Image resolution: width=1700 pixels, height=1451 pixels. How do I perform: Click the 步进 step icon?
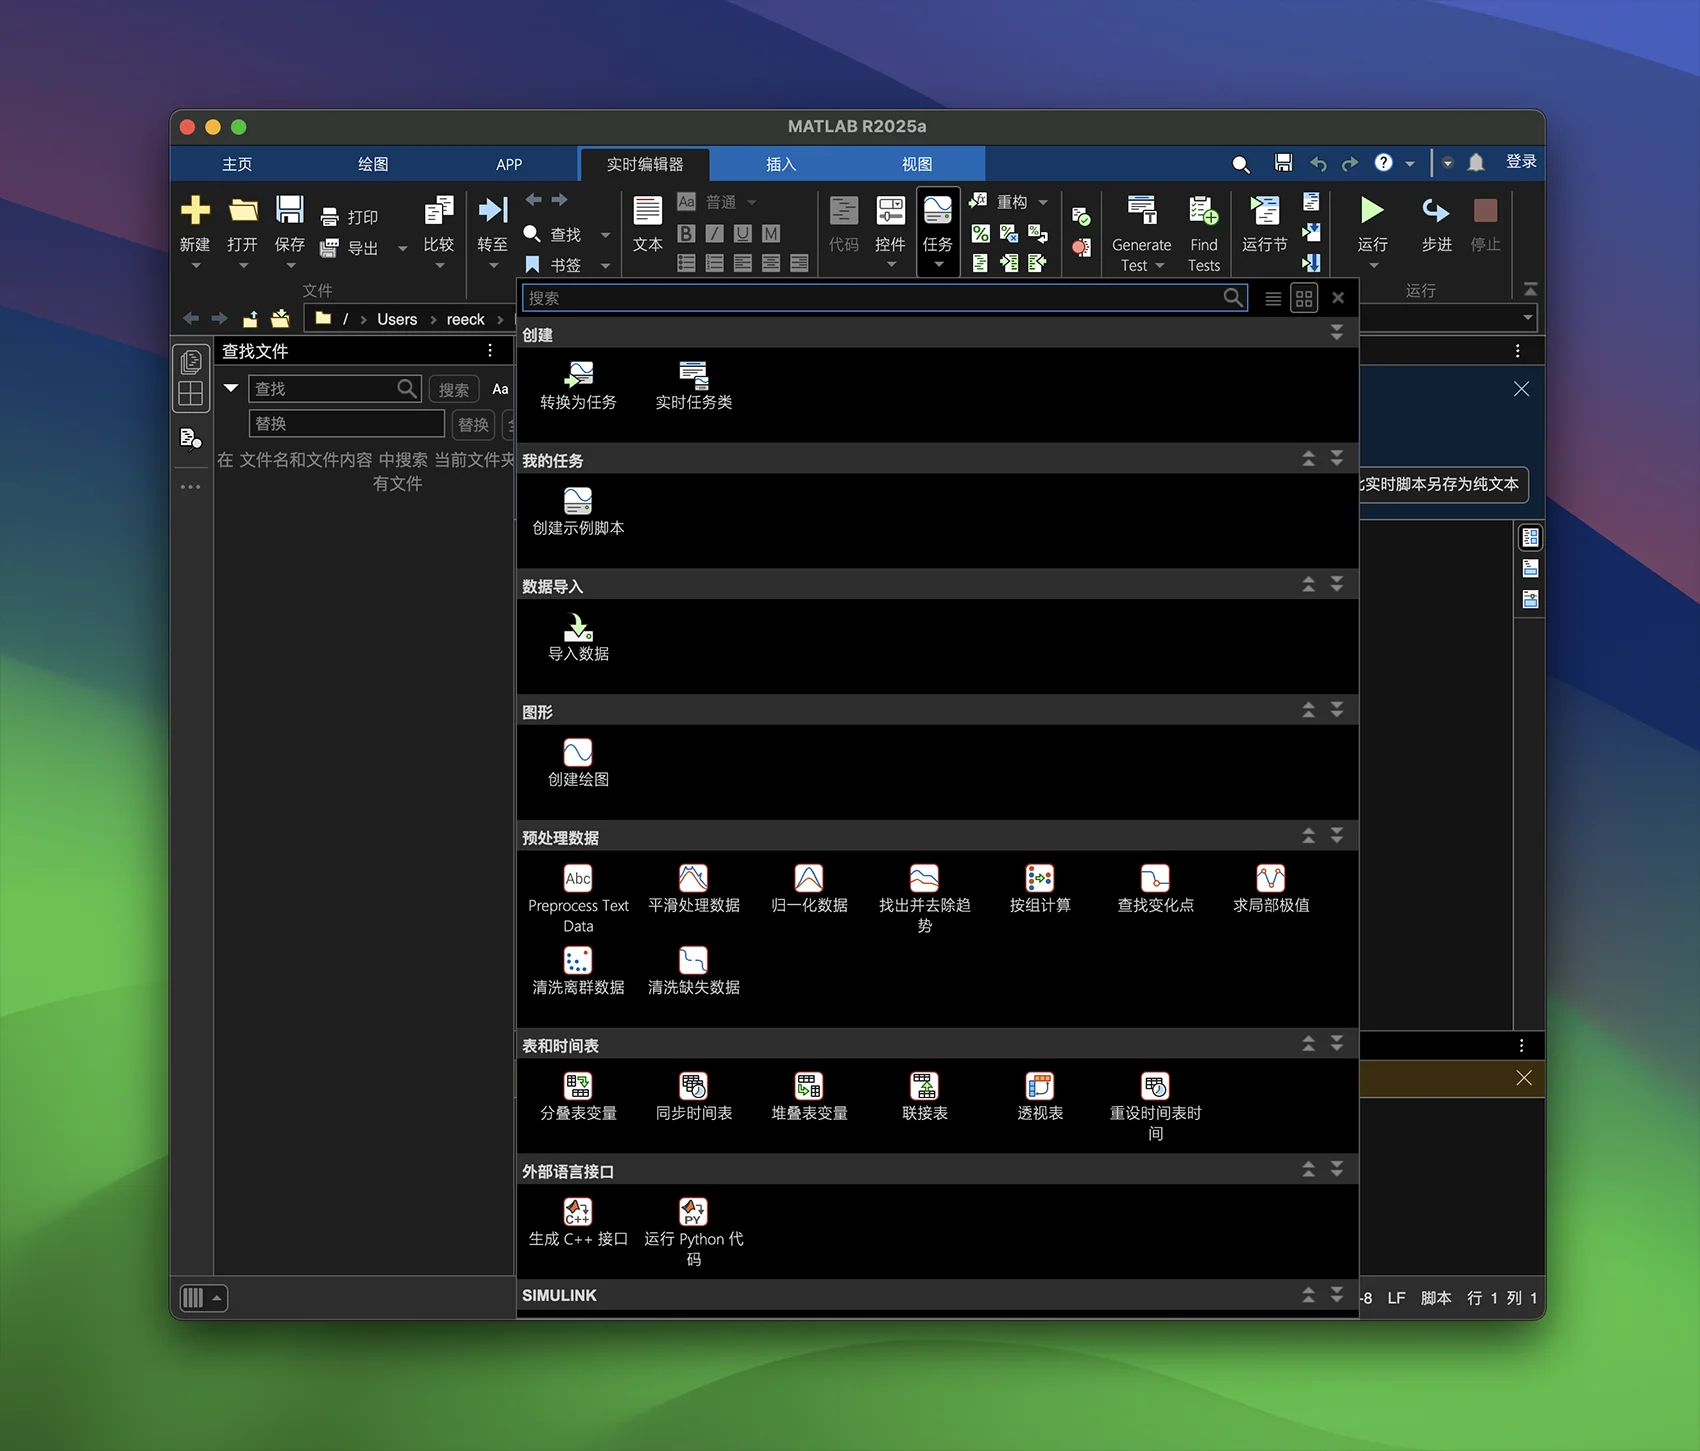[x=1436, y=211]
